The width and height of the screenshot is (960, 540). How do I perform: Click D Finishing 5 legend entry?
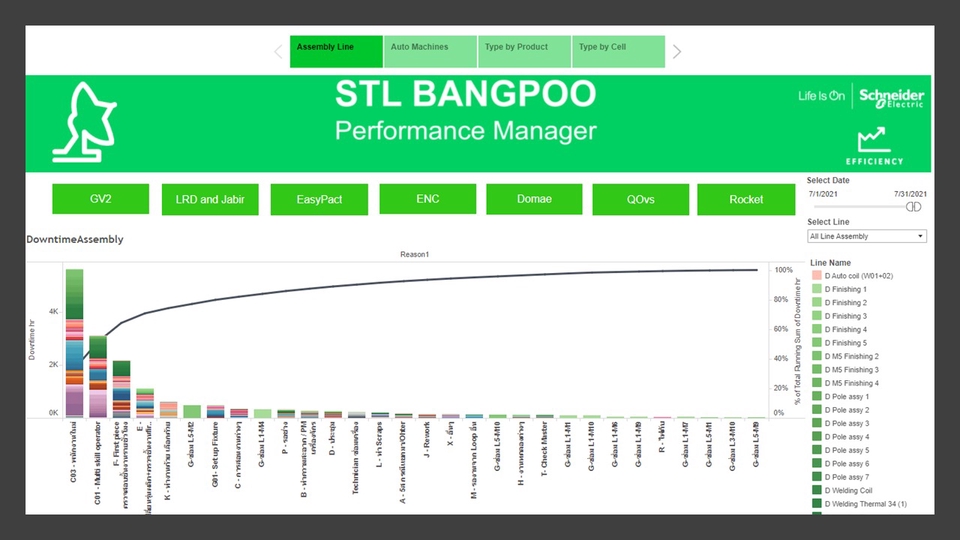tap(839, 343)
